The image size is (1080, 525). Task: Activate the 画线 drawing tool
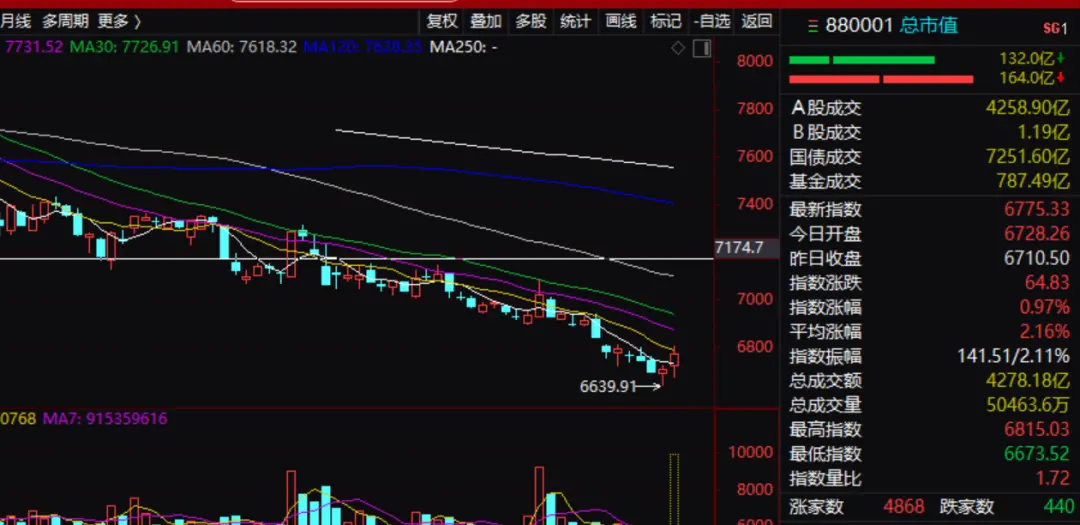point(621,20)
